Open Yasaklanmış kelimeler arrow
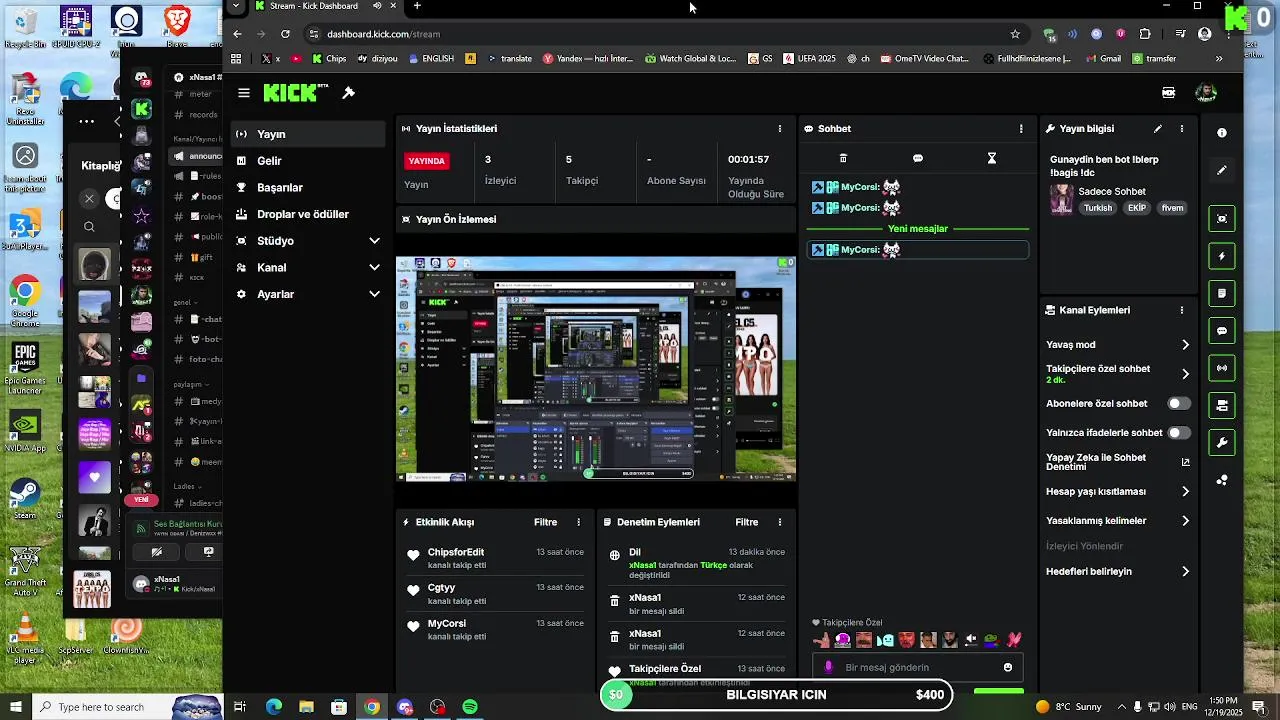1280x720 pixels. click(1186, 521)
